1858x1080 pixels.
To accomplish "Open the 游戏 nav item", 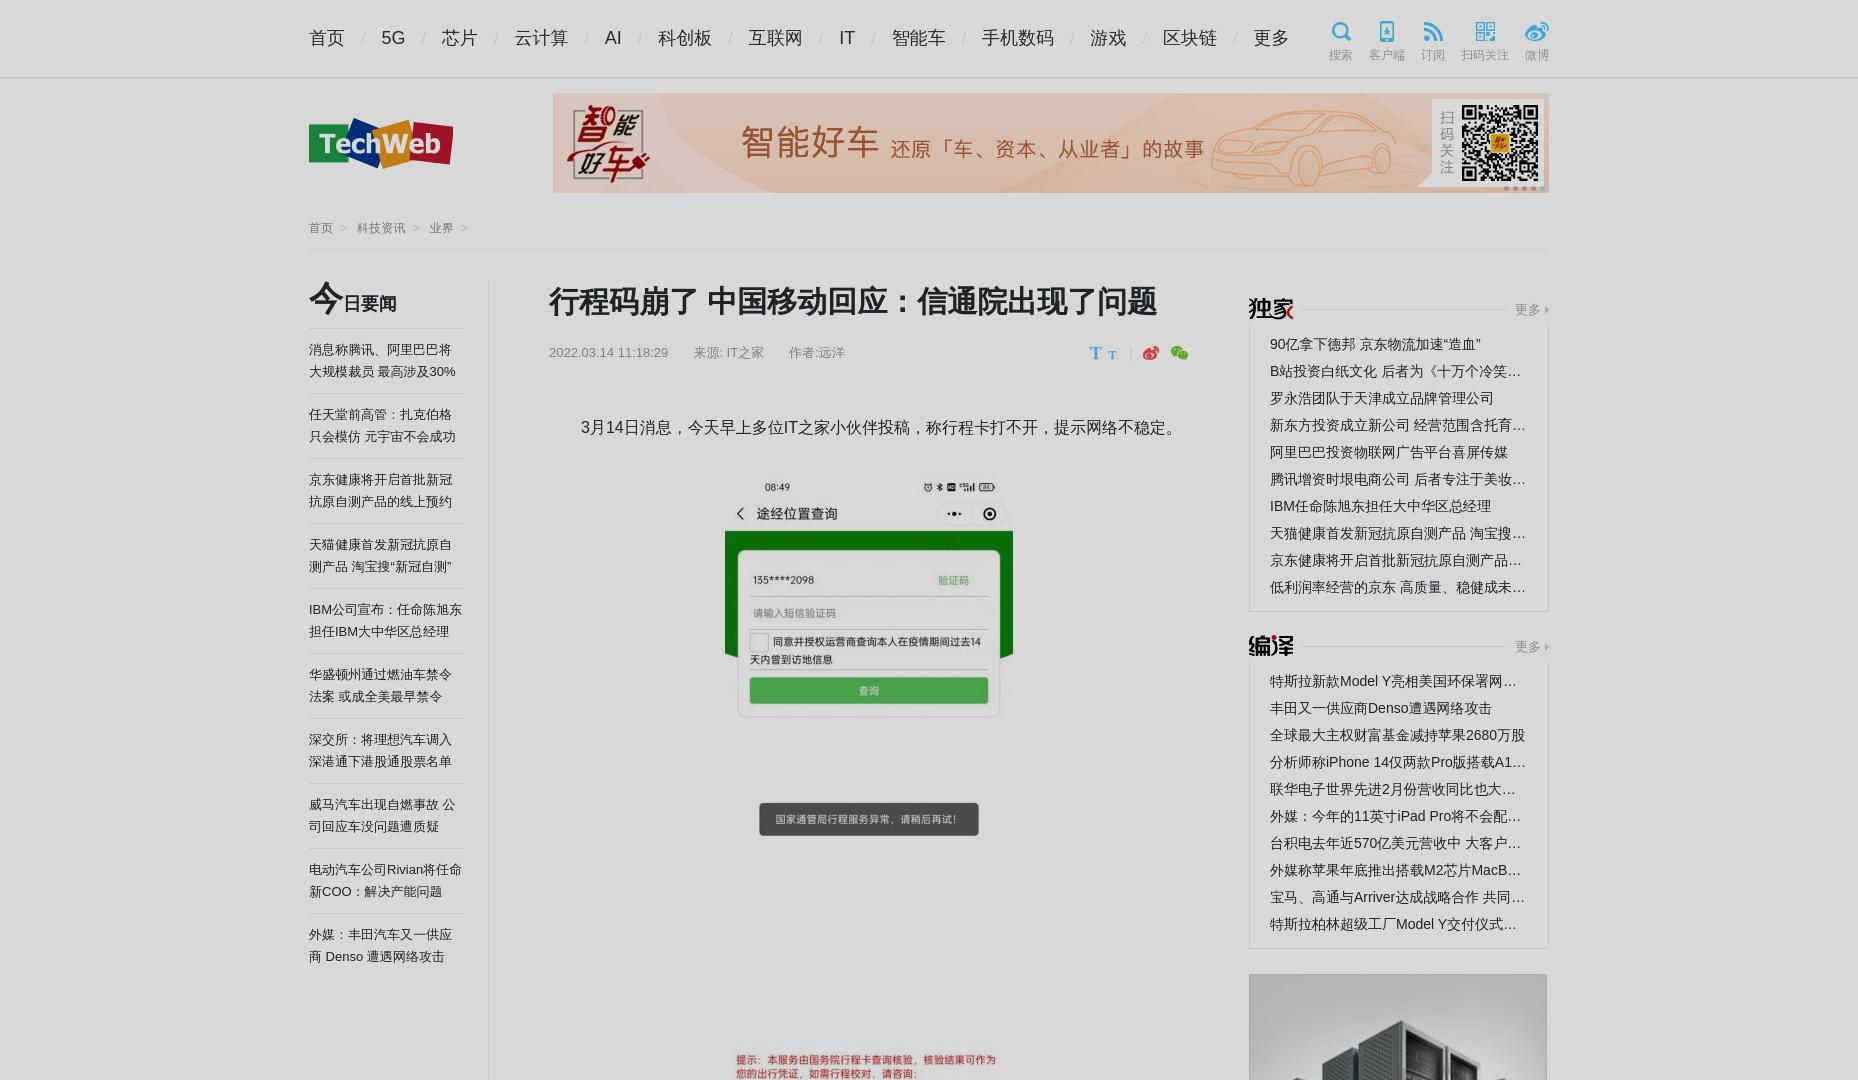I will [x=1108, y=38].
